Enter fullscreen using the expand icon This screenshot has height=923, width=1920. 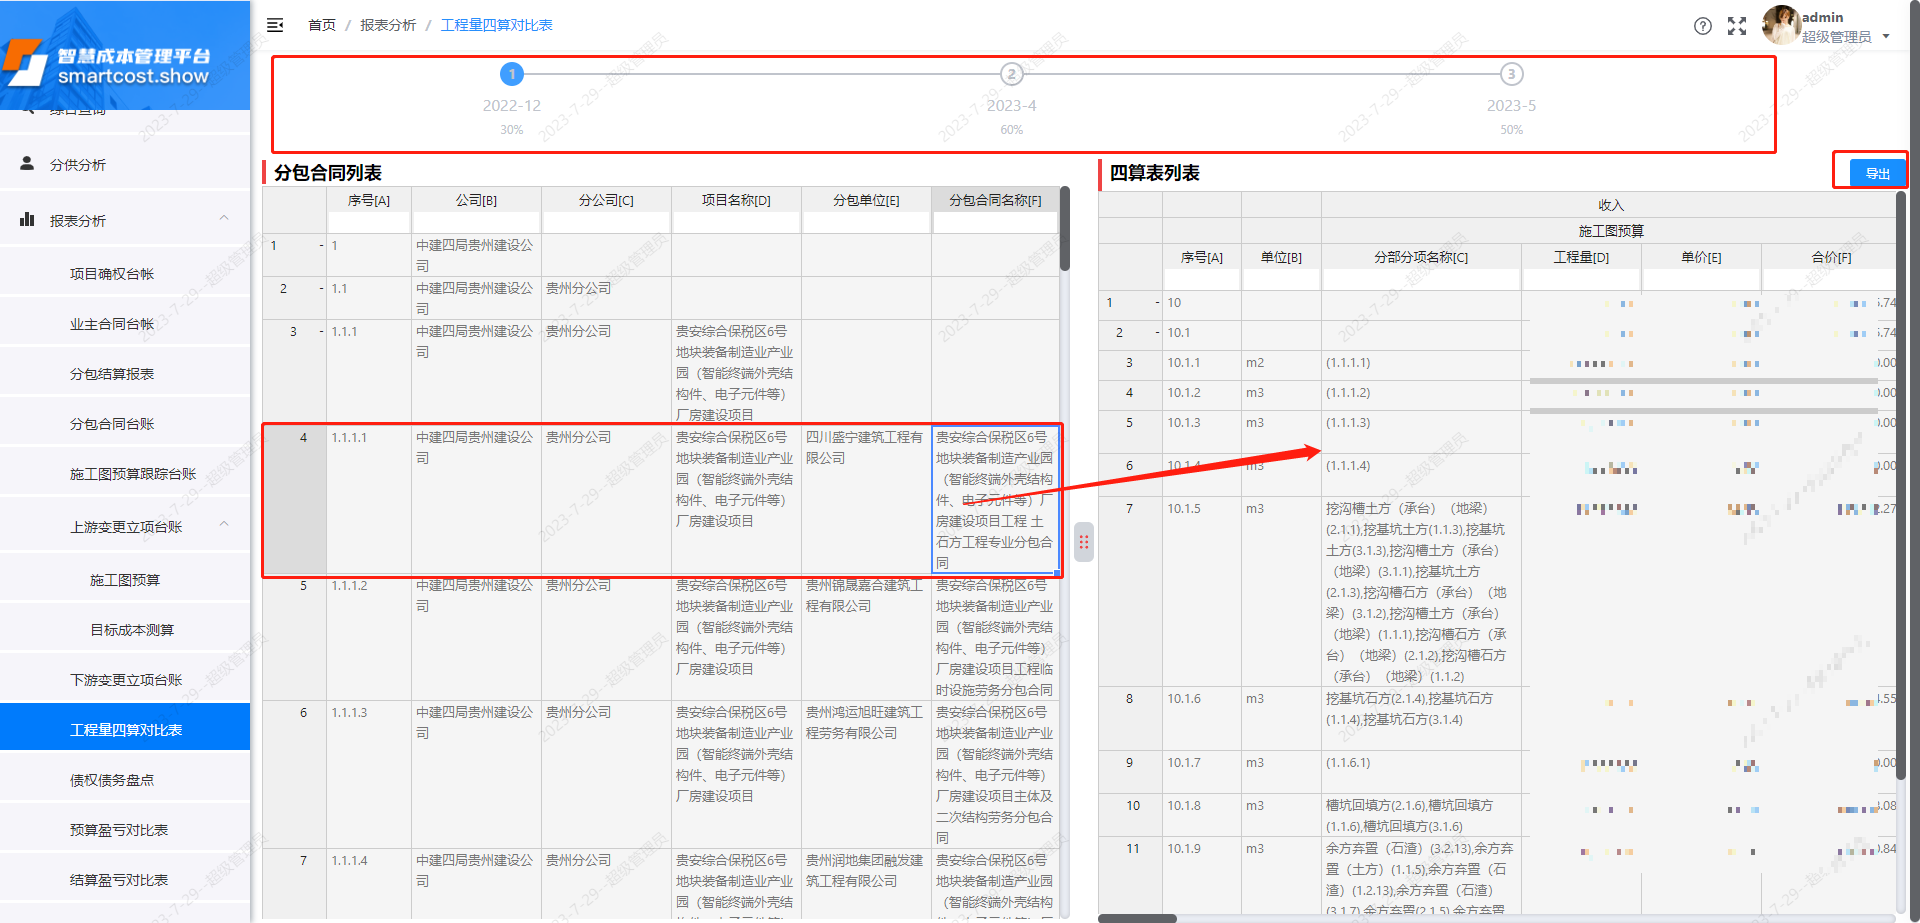(x=1738, y=26)
